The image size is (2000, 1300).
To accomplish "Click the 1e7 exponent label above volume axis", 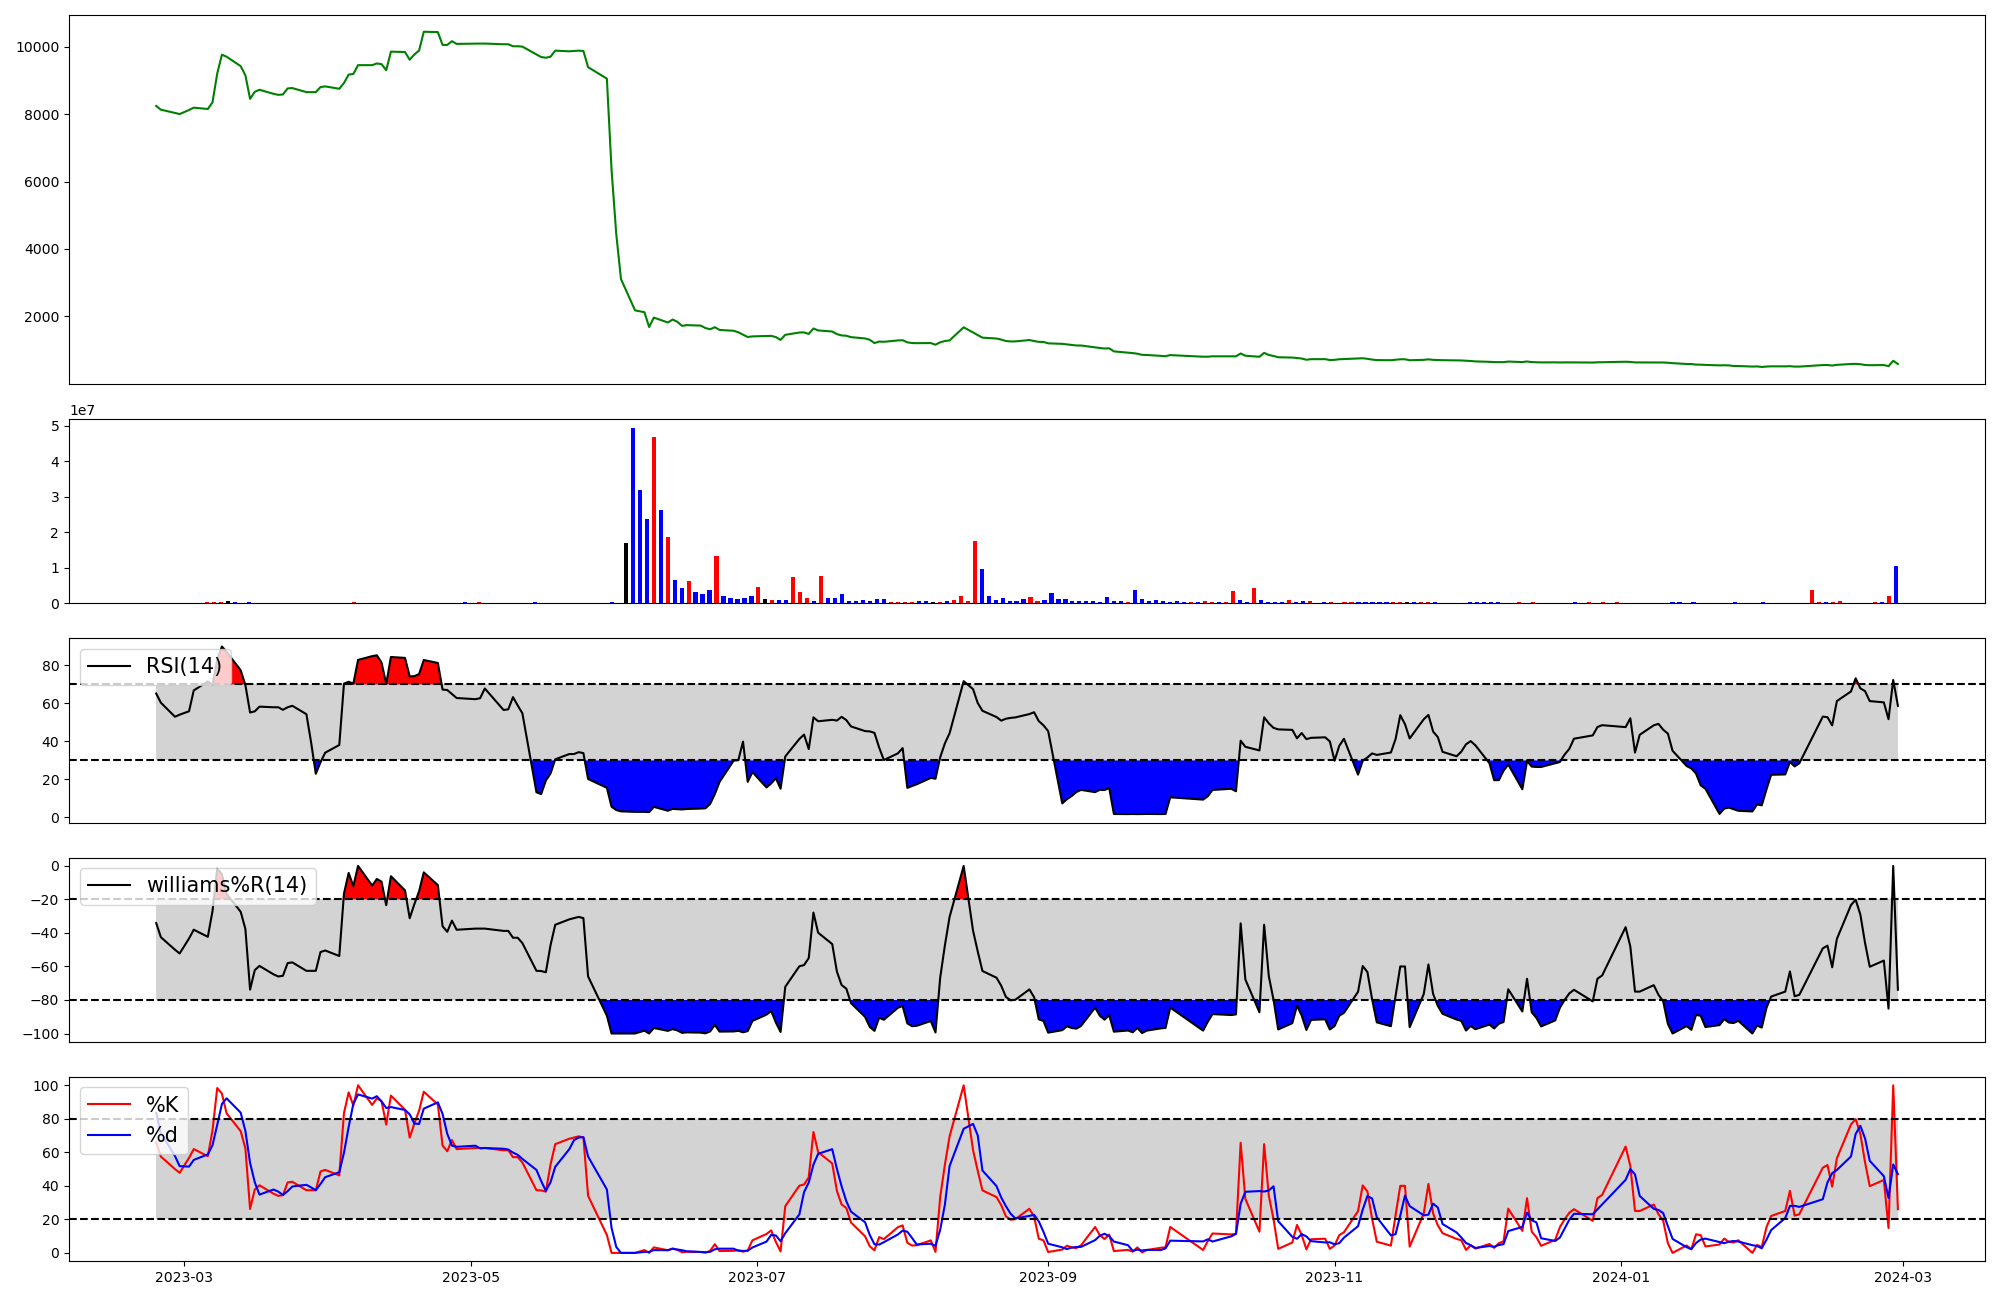I will (82, 410).
